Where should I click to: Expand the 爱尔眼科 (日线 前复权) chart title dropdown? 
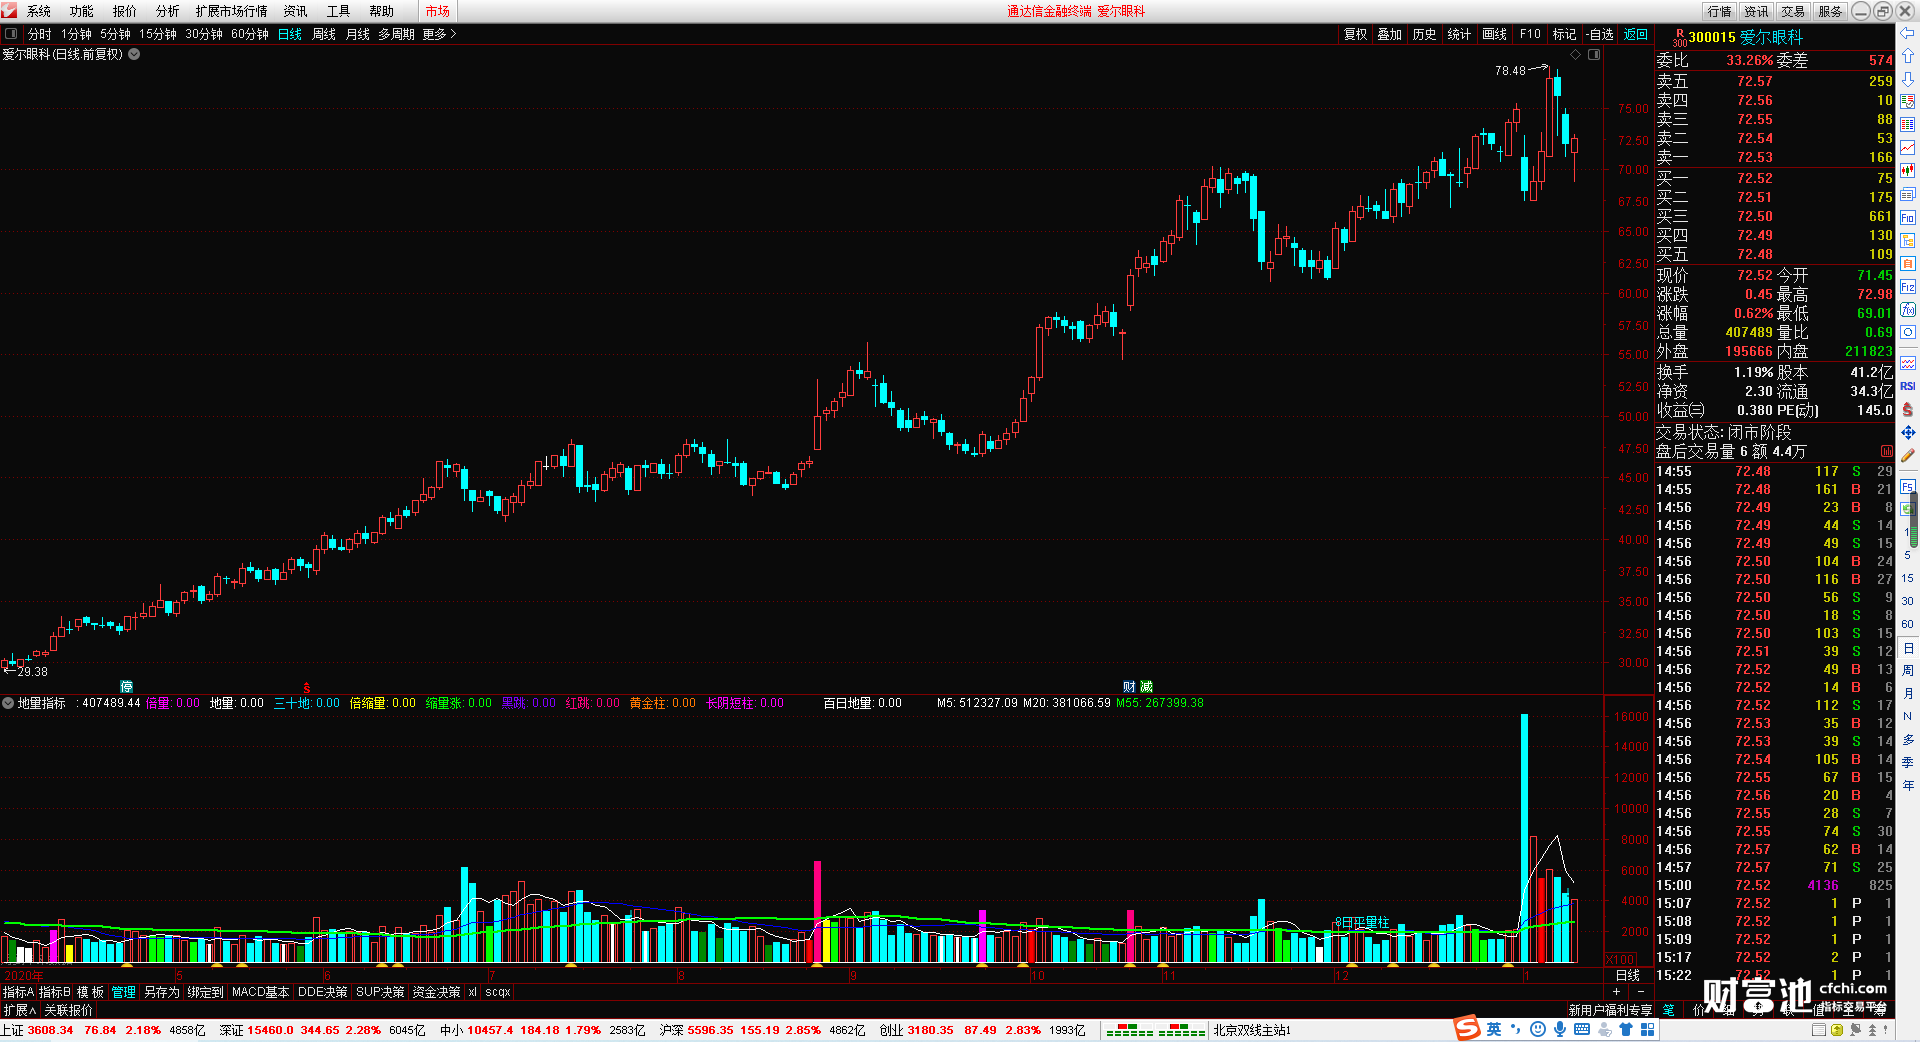point(134,54)
